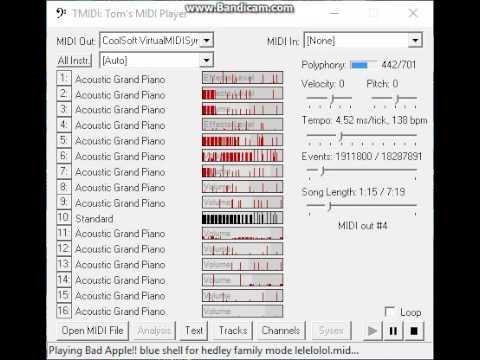Image resolution: width=480 pixels, height=360 pixels.
Task: Click the Play button icon
Action: (373, 331)
